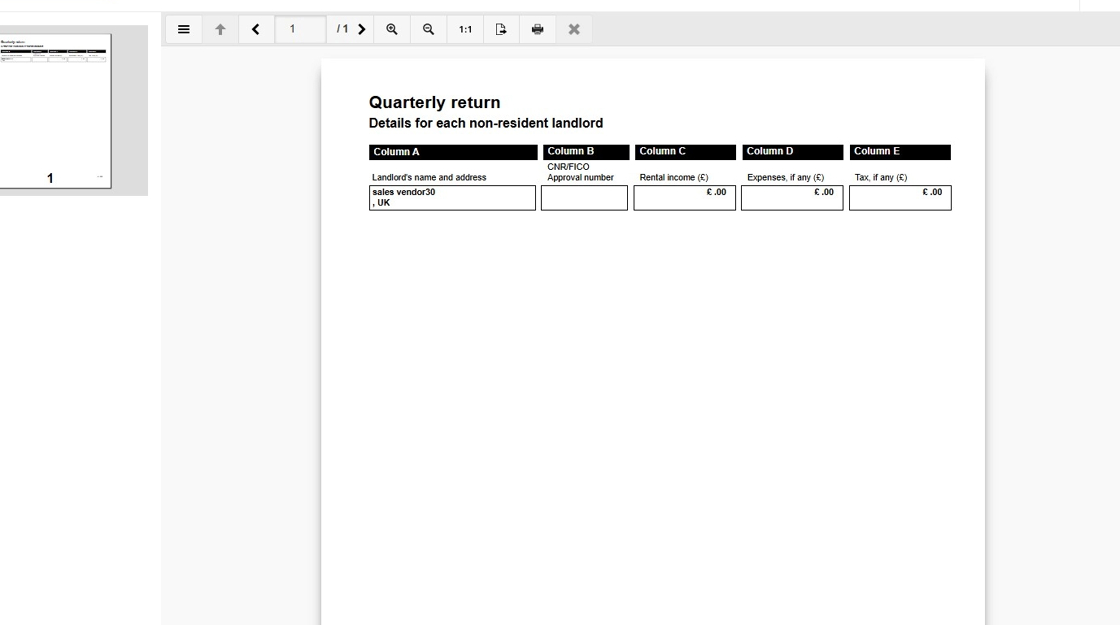The height and width of the screenshot is (625, 1120).
Task: Click the Column E header
Action: coord(900,152)
